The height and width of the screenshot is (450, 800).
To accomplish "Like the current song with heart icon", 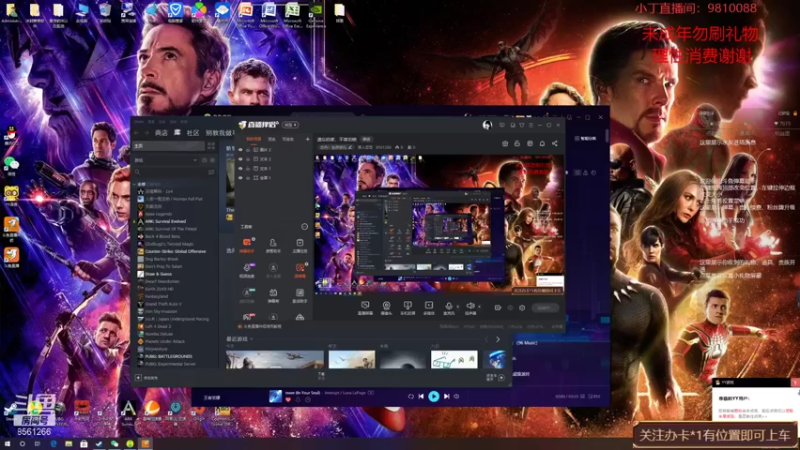I will pos(288,400).
